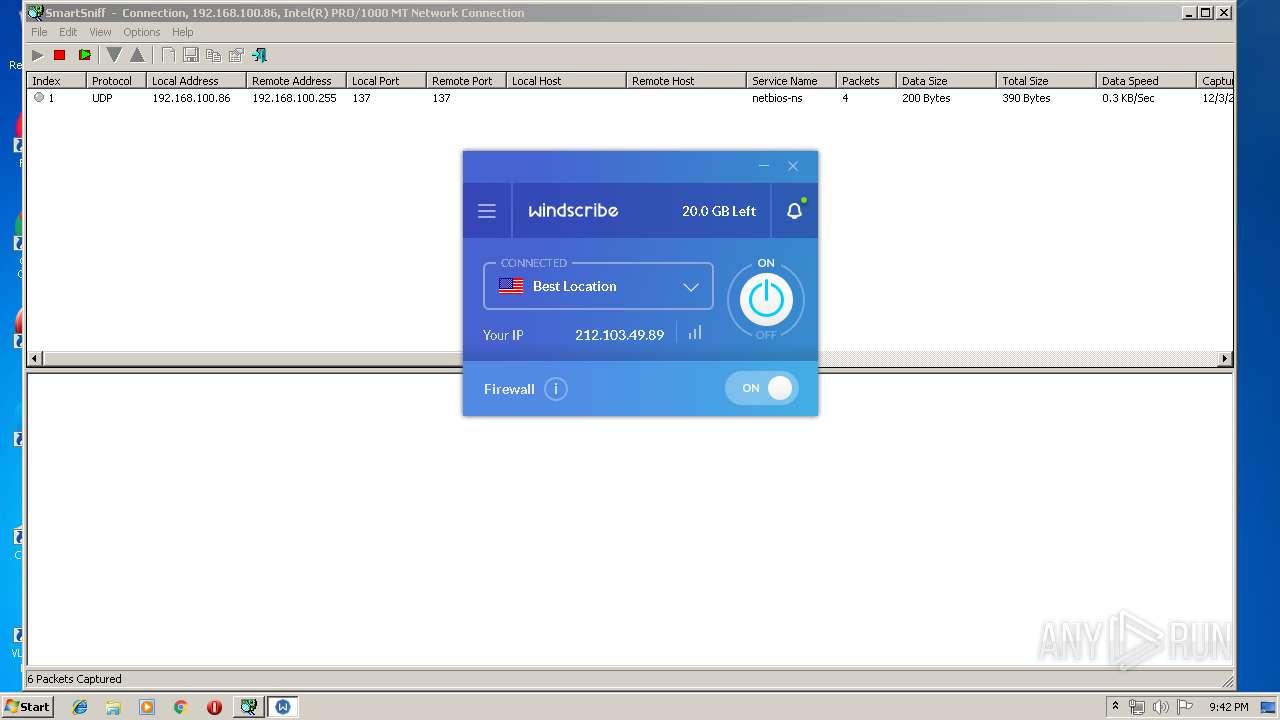Sort by the Remote Address column header
The height and width of the screenshot is (720, 1280).
pyautogui.click(x=296, y=81)
